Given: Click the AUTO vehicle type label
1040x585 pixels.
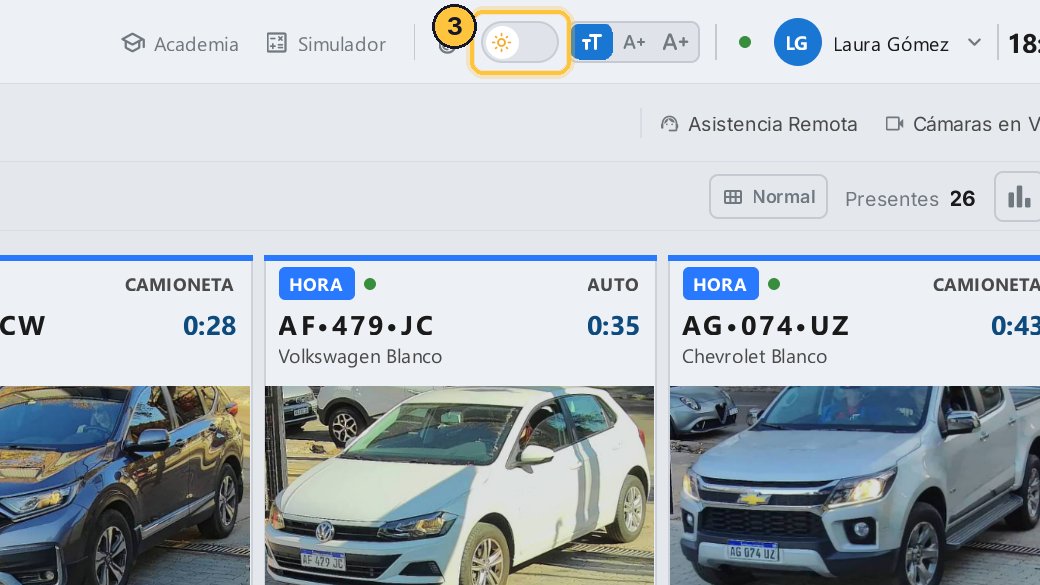Looking at the screenshot, I should tap(612, 285).
